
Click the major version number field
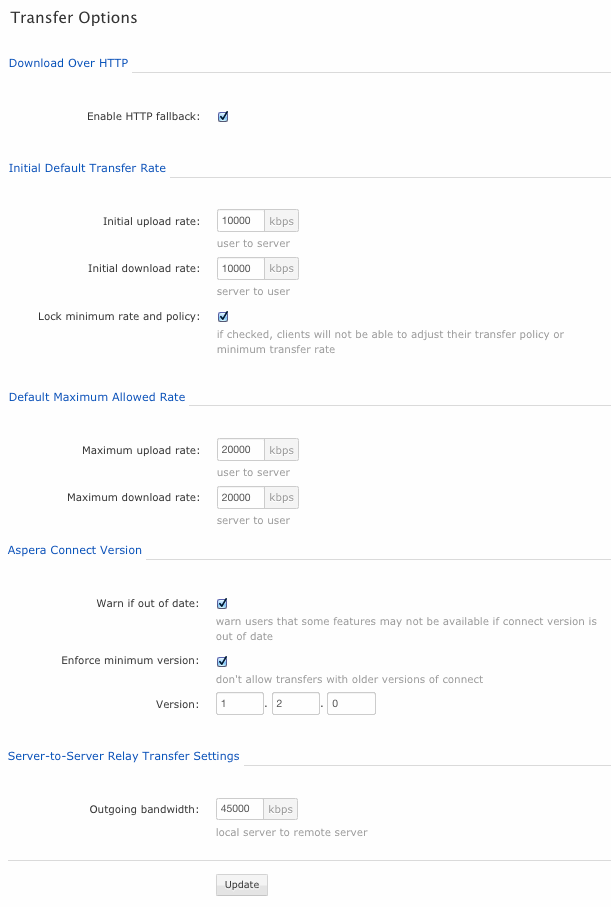(240, 703)
